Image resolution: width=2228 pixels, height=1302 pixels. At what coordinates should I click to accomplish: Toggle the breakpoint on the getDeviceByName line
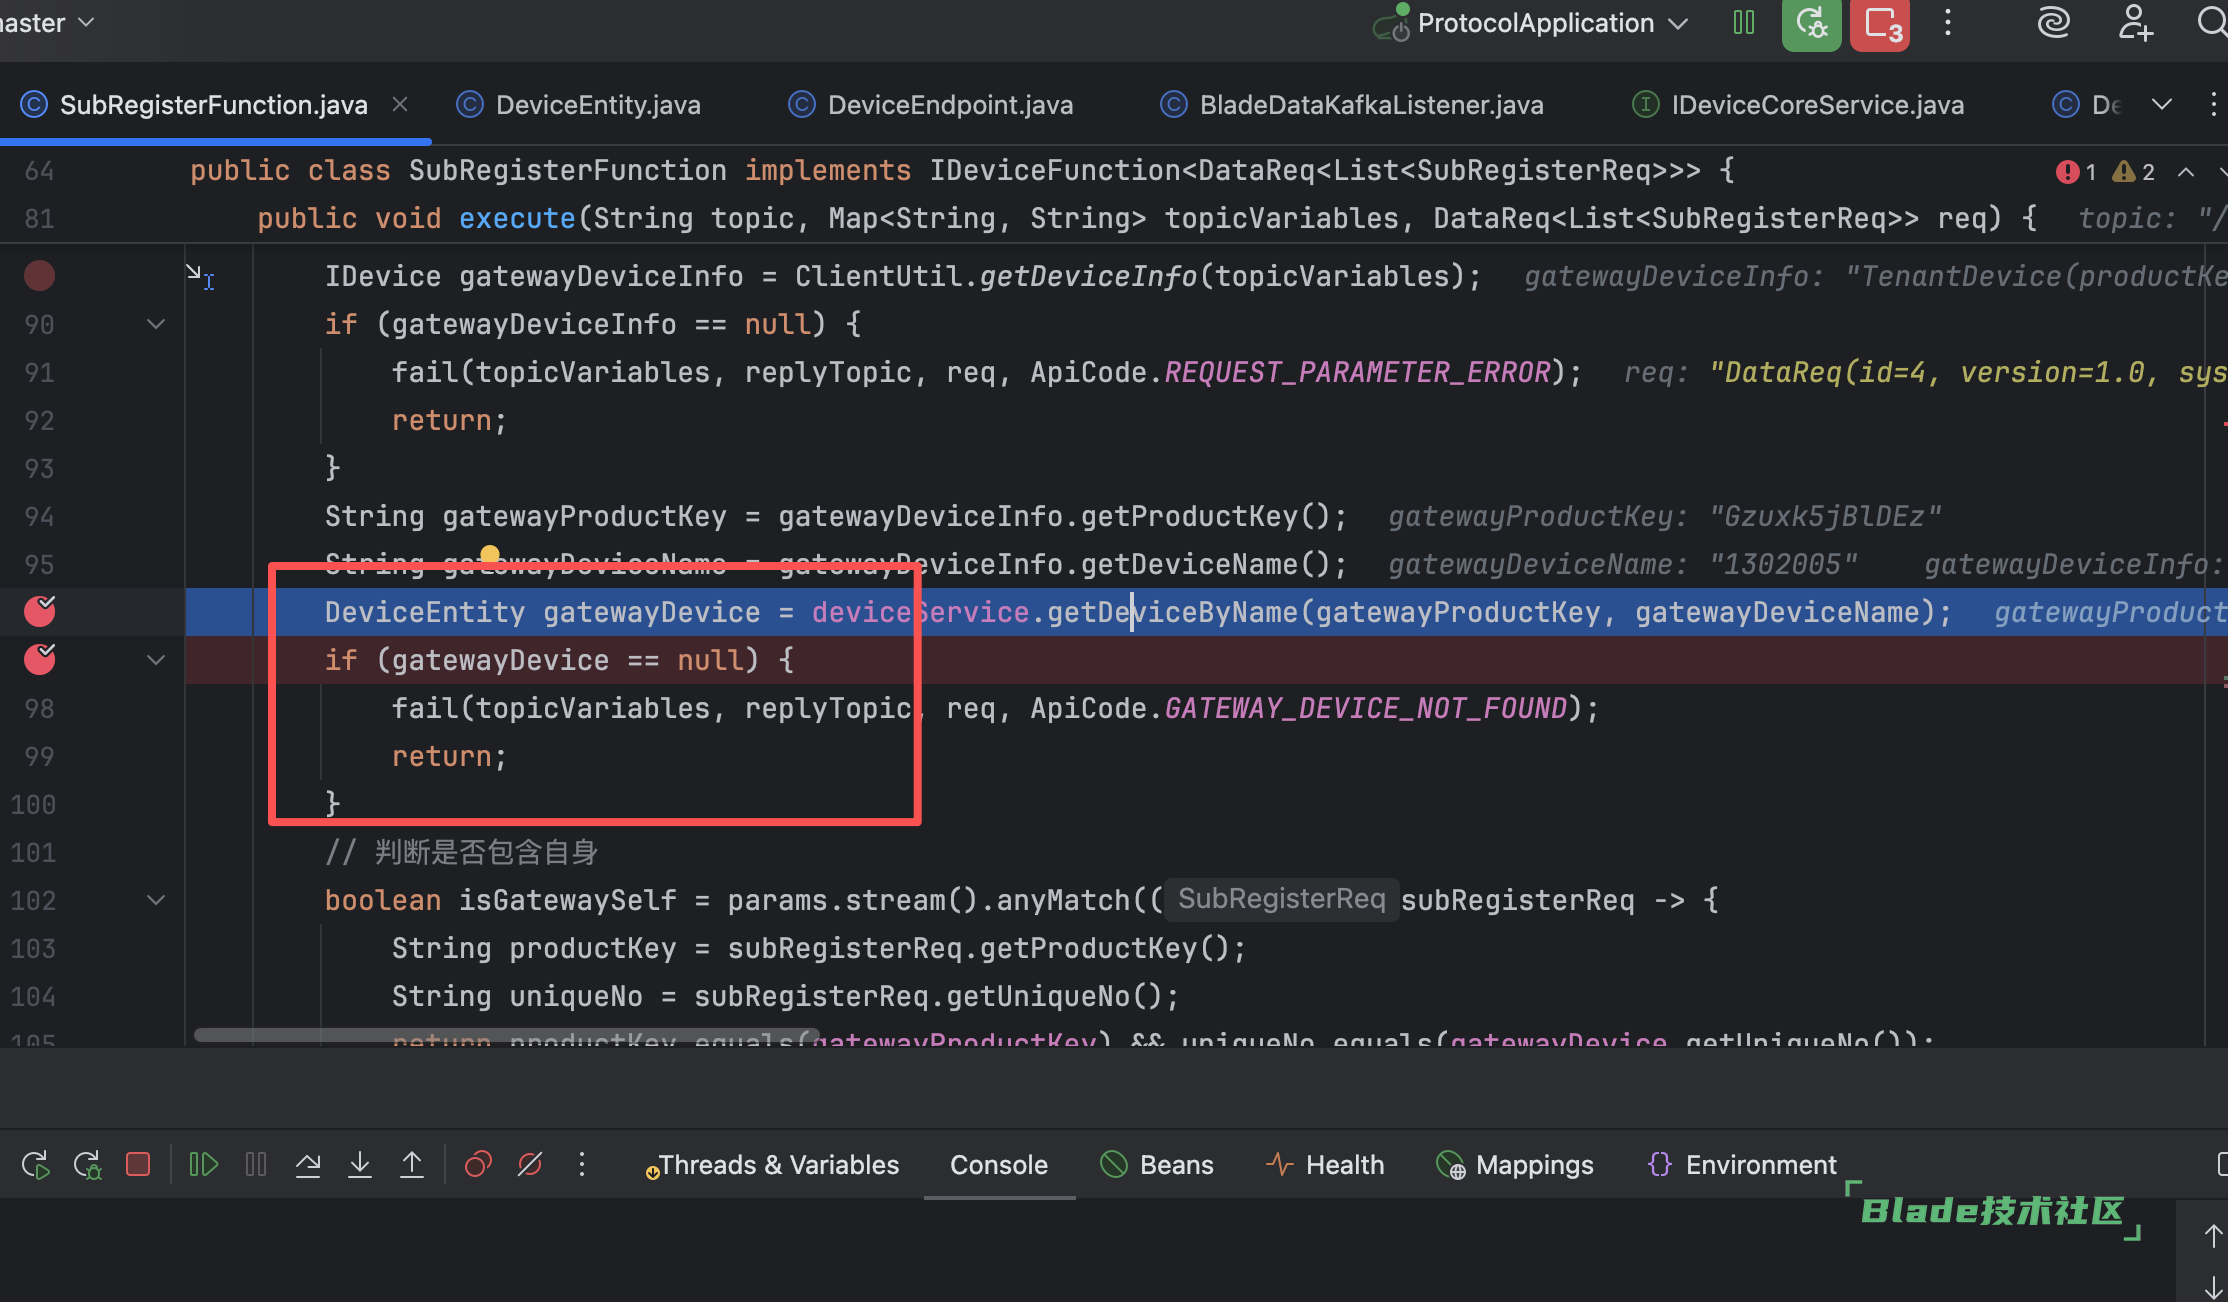[x=40, y=611]
